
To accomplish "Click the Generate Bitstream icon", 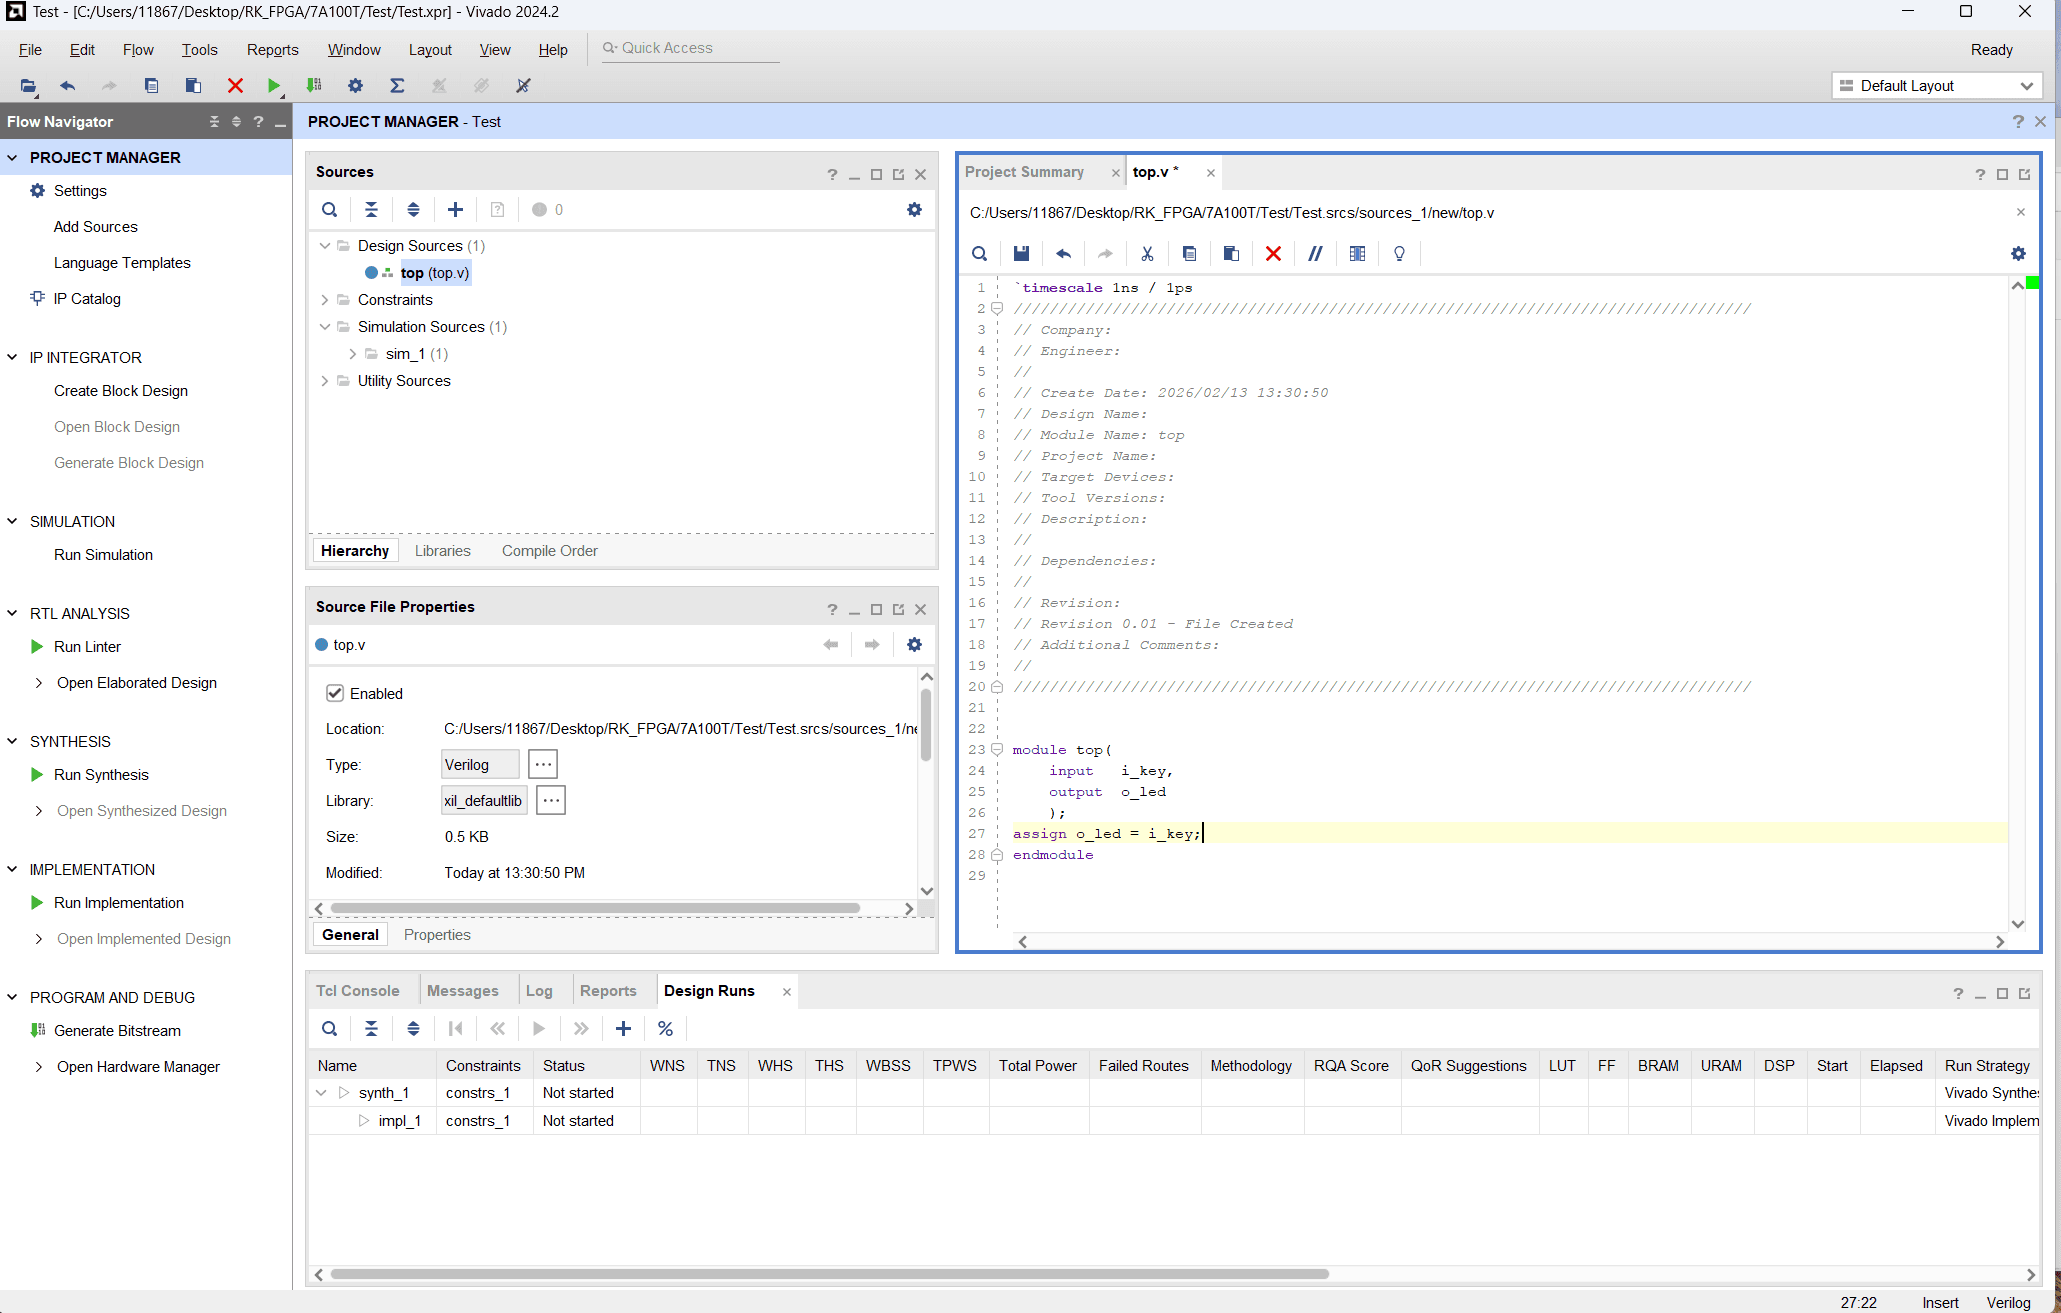I will 38,1030.
